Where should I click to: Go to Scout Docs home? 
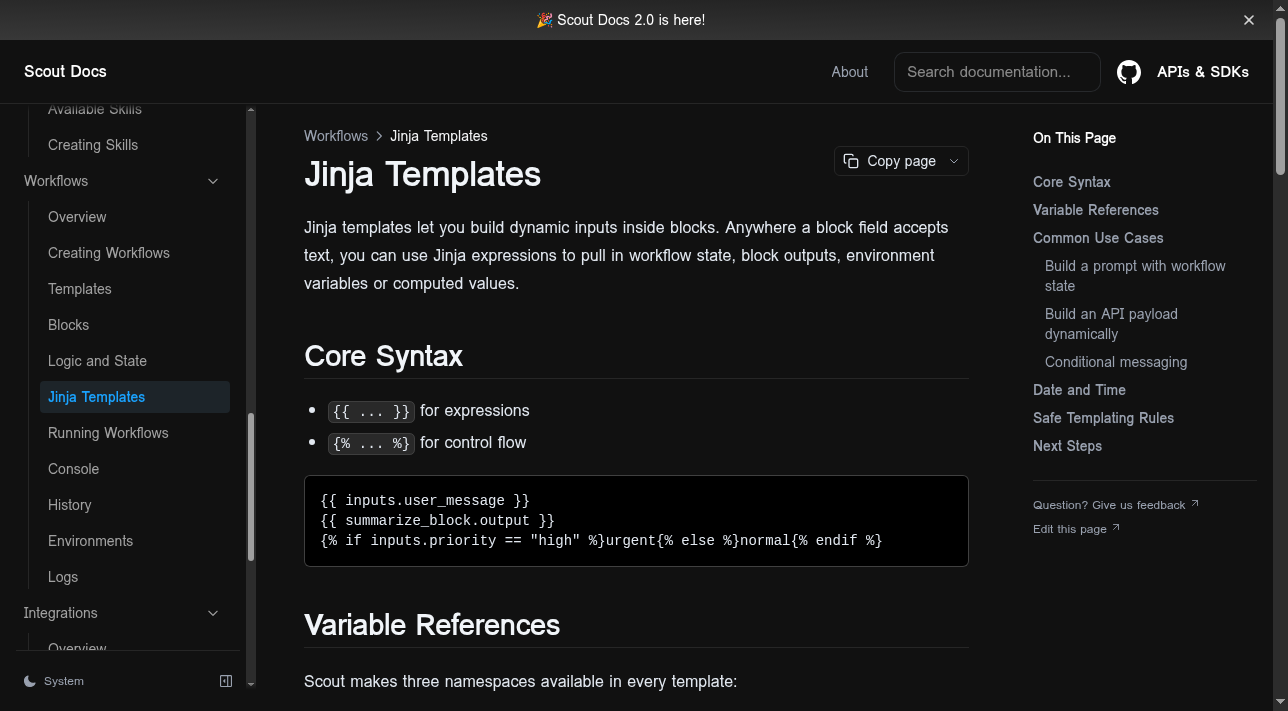tap(65, 72)
